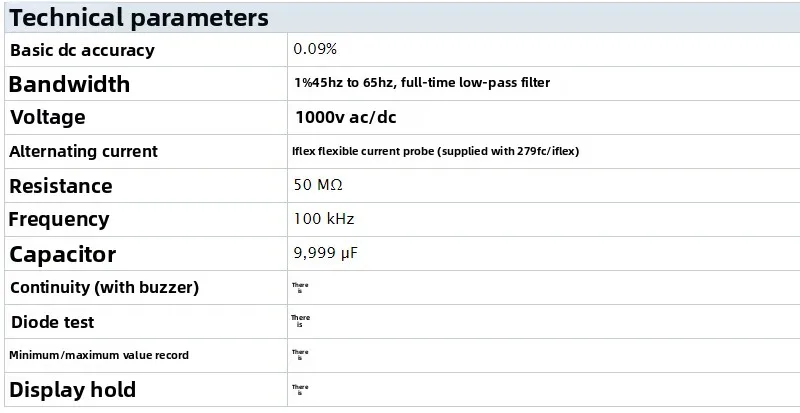Screen dimensions: 800x413
Task: Select the Bandwidth row label
Action: (x=69, y=84)
